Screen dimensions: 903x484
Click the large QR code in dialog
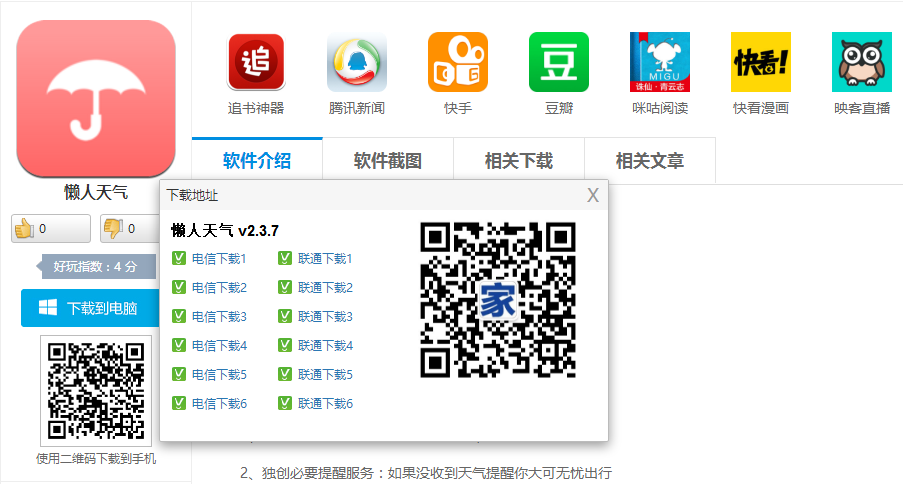pos(498,300)
